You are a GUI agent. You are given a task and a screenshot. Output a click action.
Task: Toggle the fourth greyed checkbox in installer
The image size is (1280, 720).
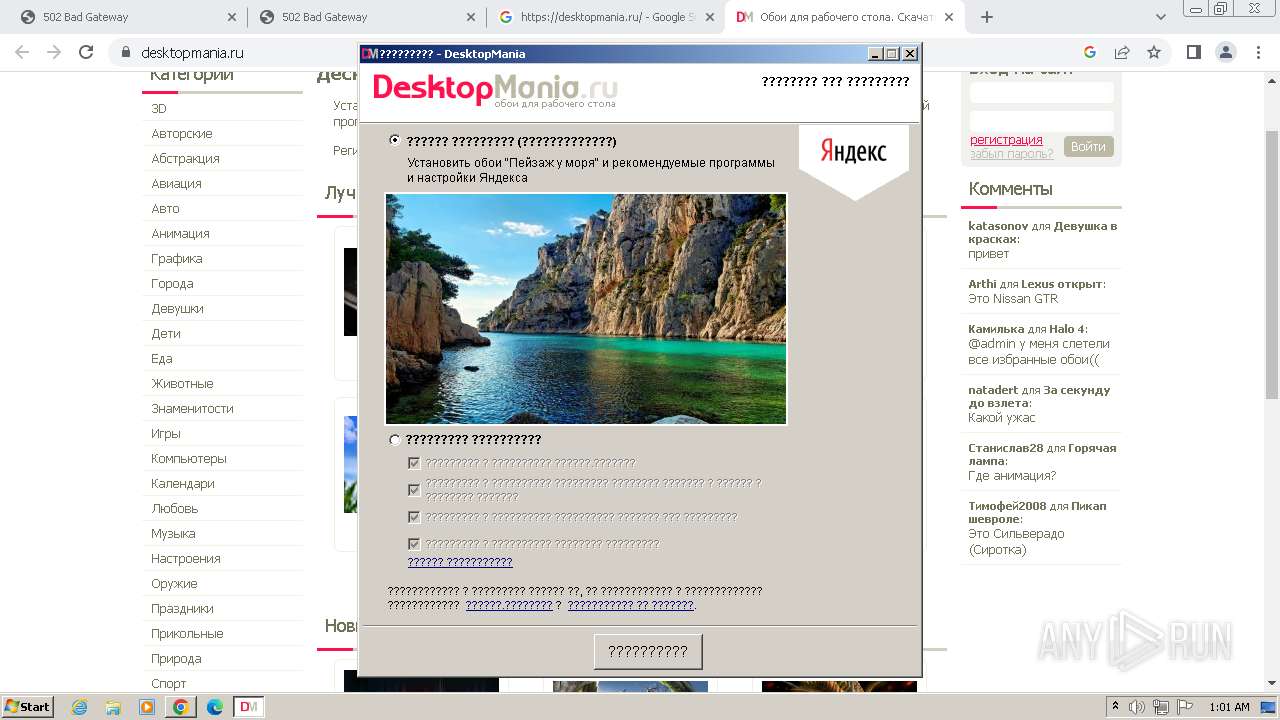414,544
